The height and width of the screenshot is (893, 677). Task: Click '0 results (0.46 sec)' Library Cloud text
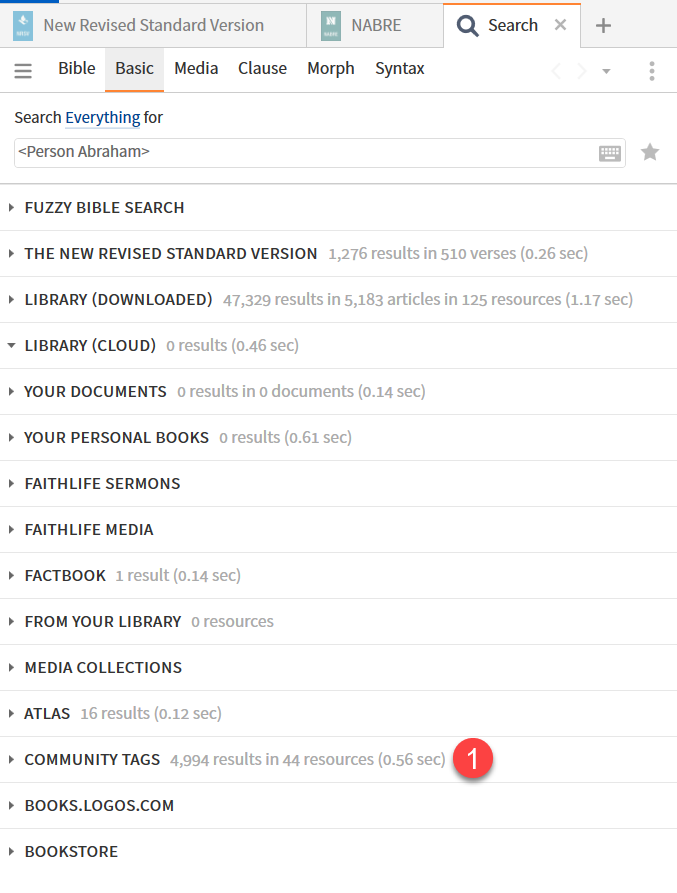pos(232,346)
